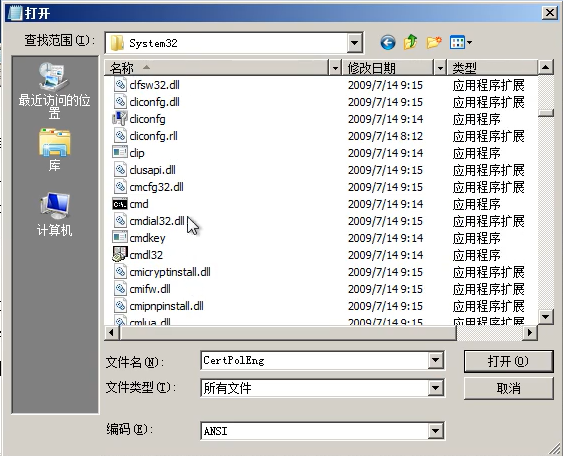Screen dimensions: 563x456
Task: Select the cliconfg.dll file icon
Action: 120,102
